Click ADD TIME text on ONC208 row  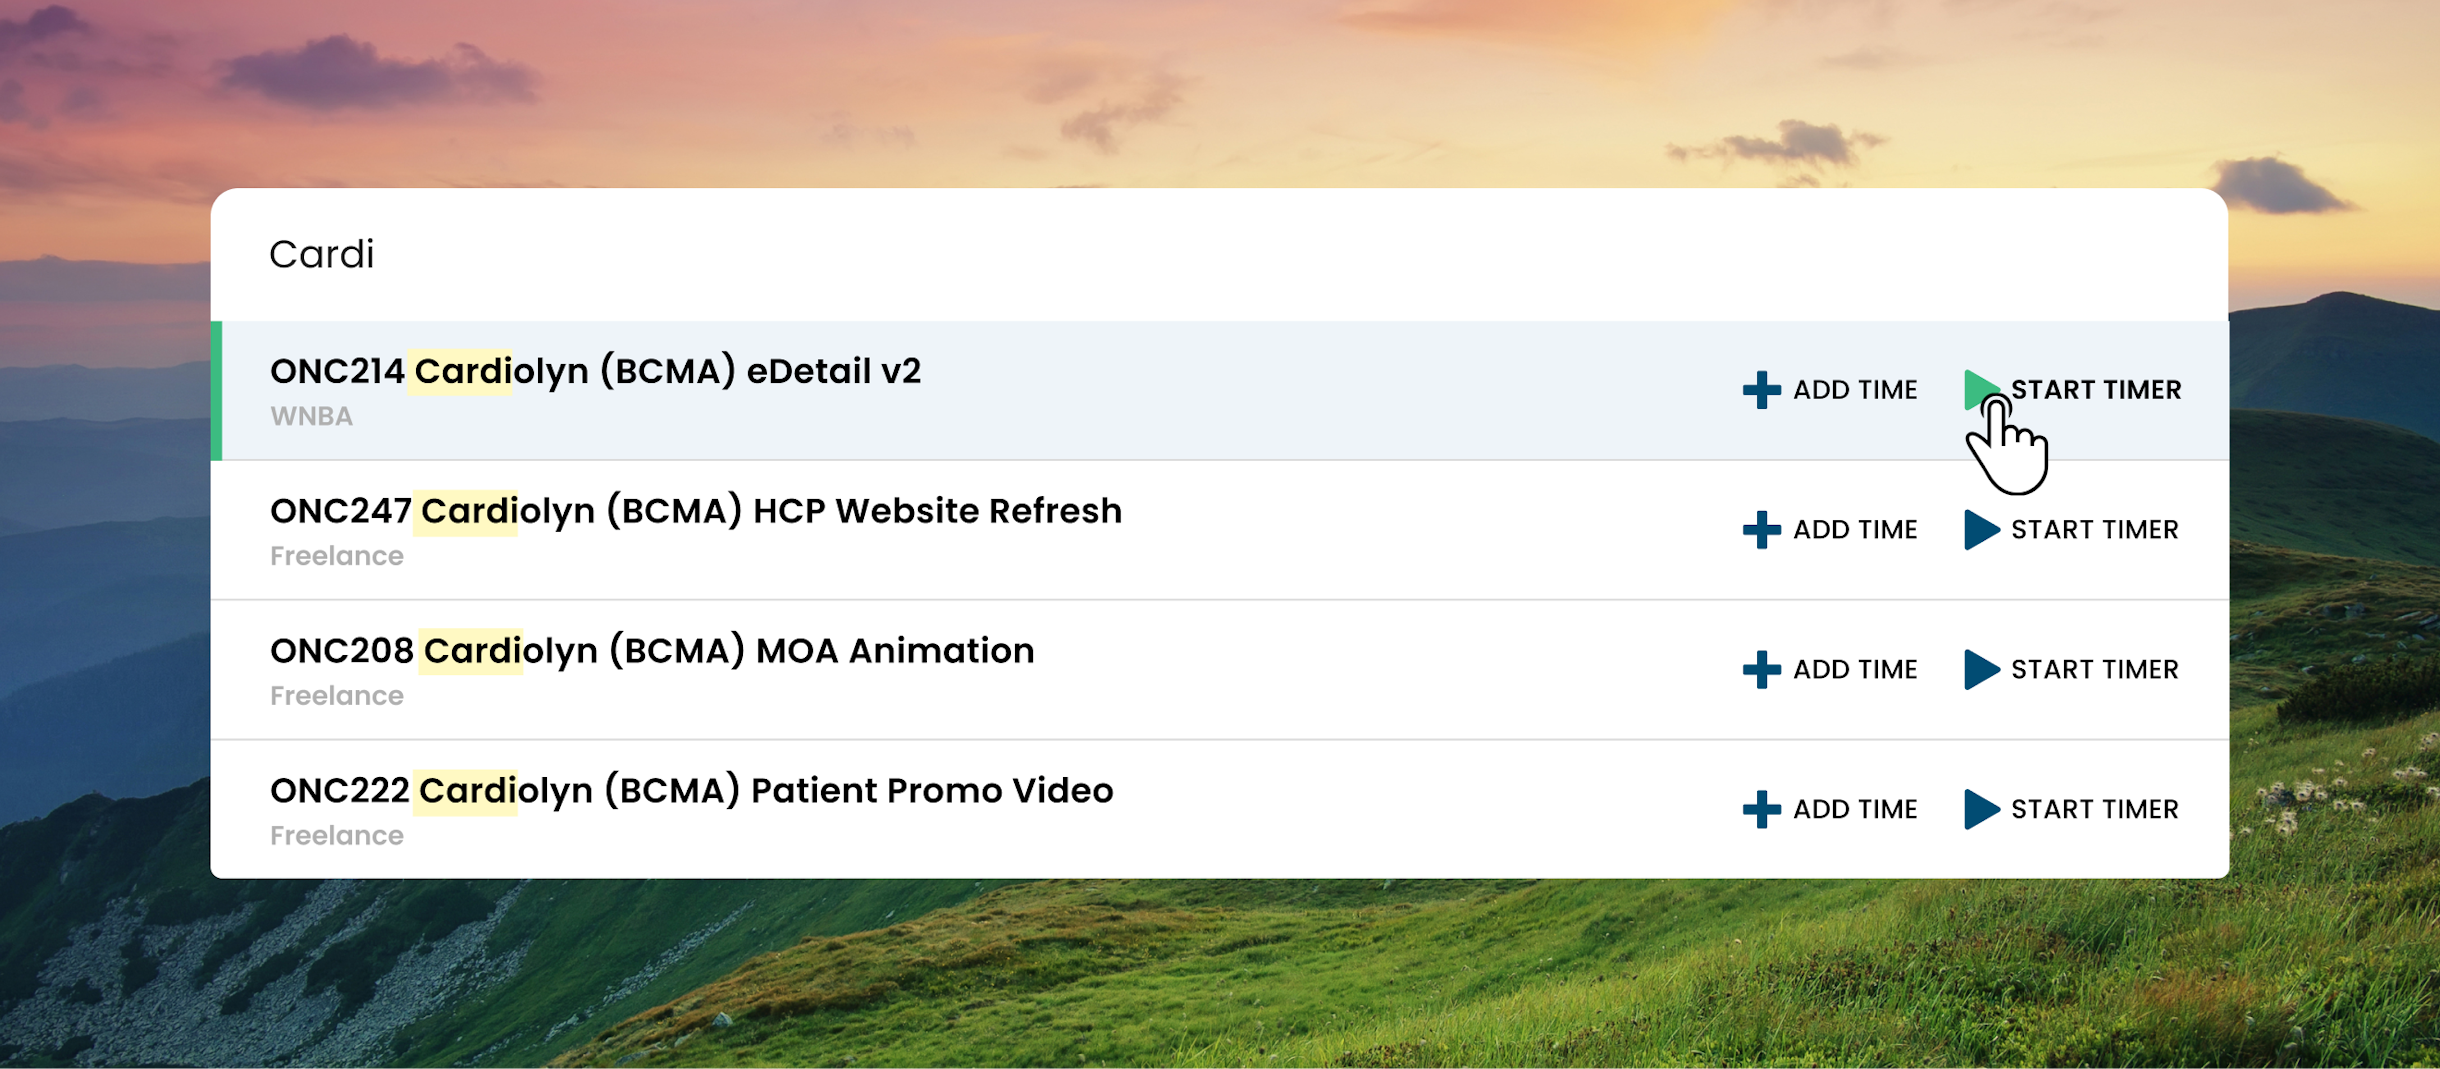1855,670
